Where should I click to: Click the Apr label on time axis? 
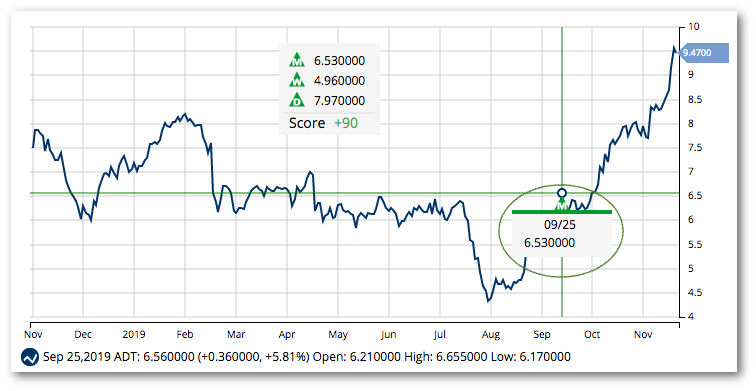pyautogui.click(x=287, y=335)
